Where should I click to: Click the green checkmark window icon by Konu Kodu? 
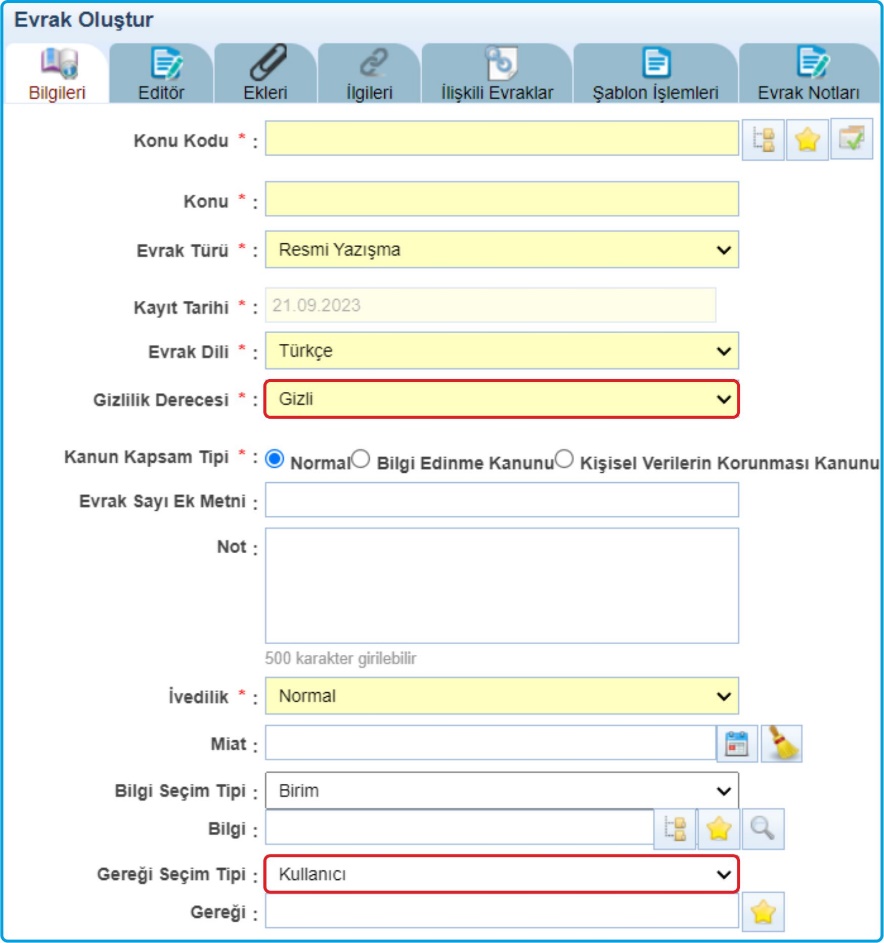852,139
